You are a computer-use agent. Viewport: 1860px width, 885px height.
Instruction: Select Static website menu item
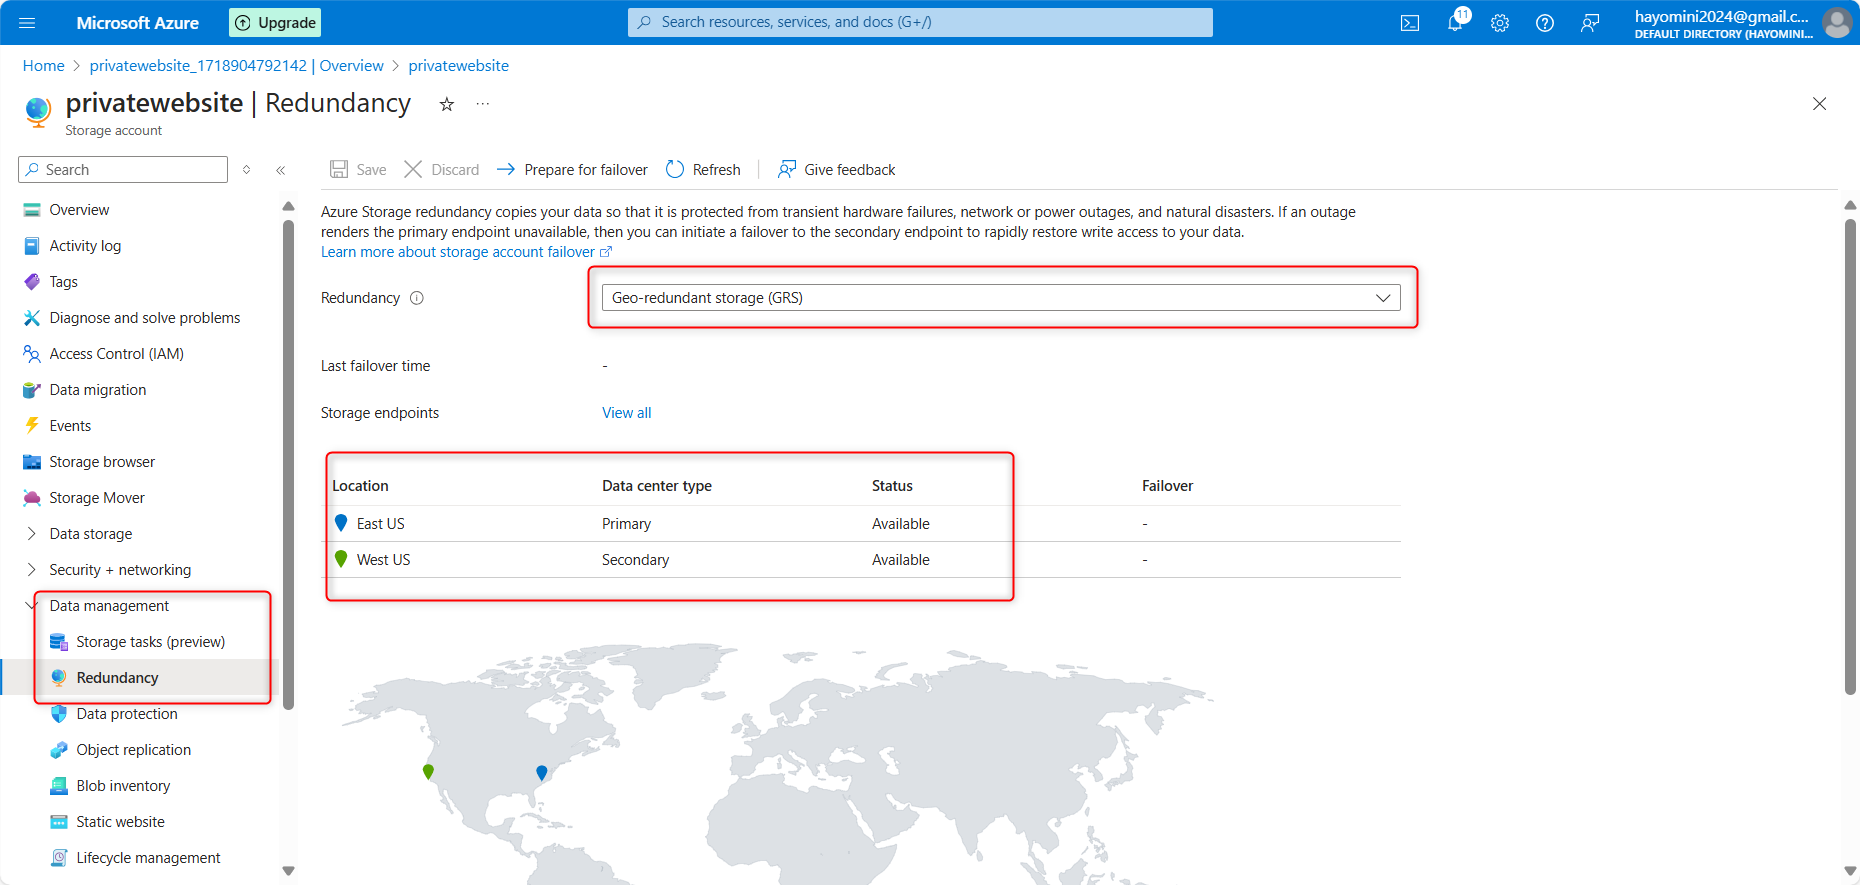(x=120, y=822)
